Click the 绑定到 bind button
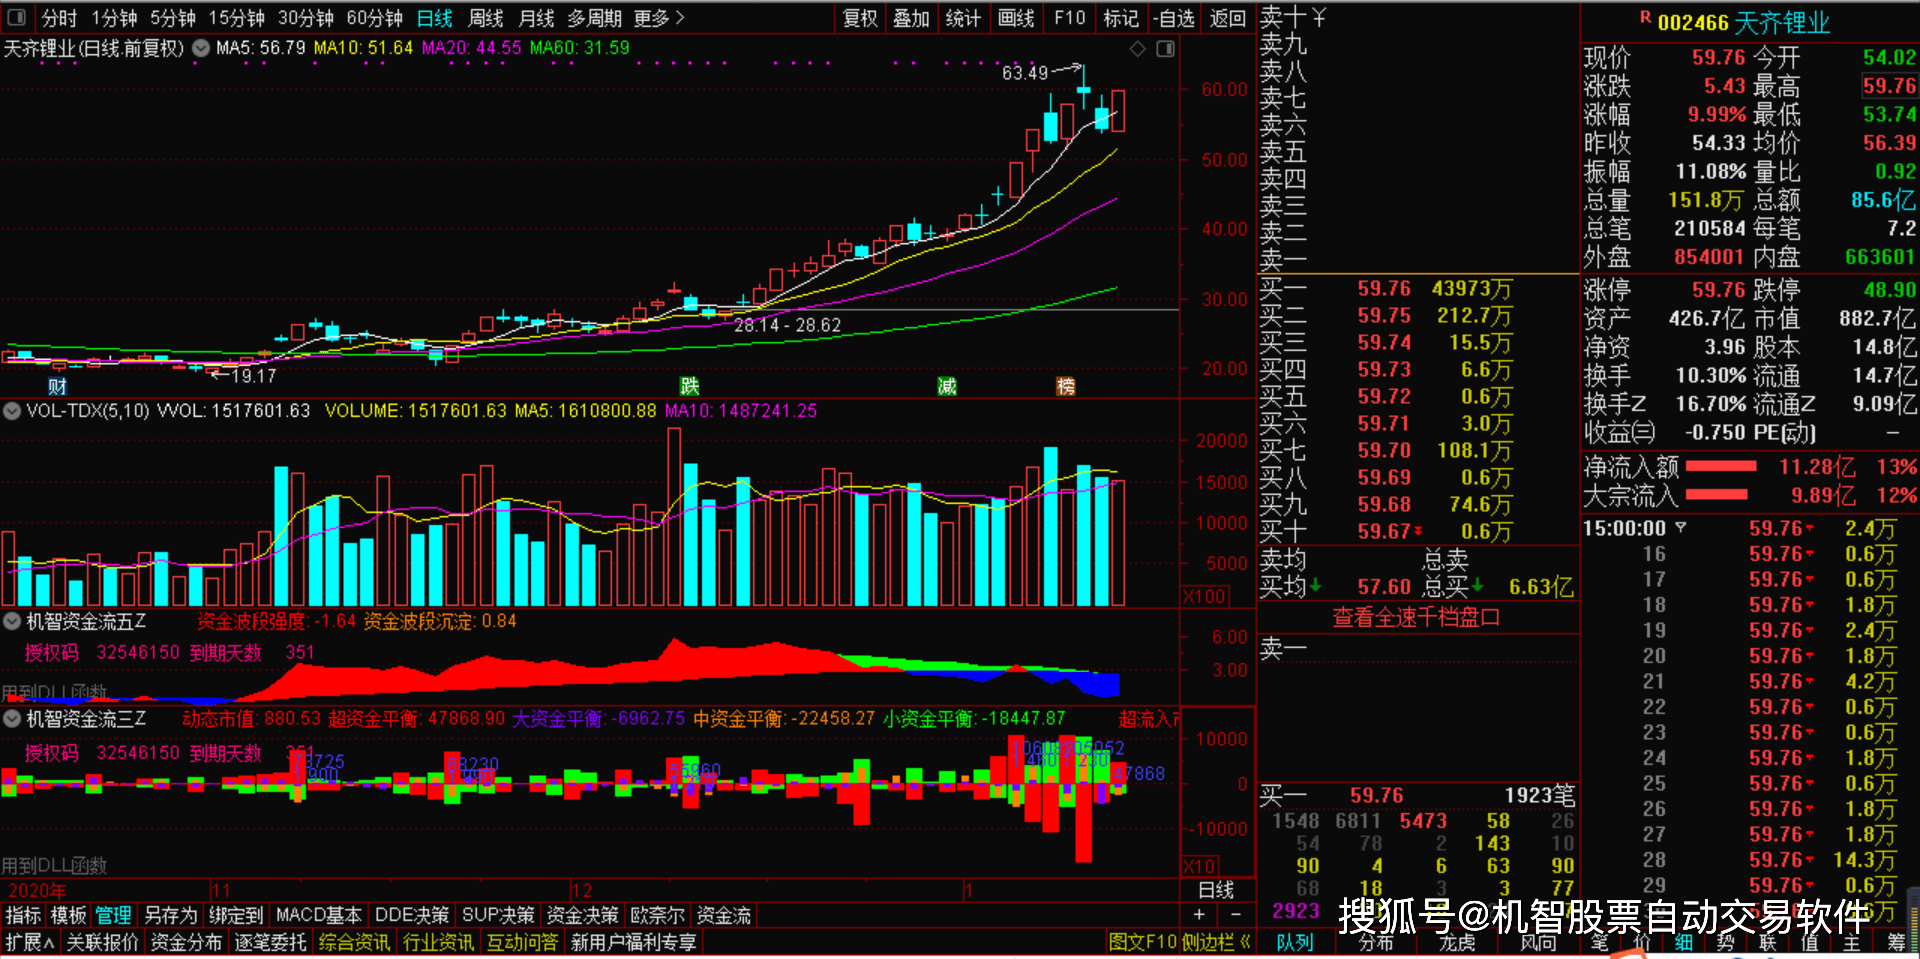 pyautogui.click(x=236, y=915)
